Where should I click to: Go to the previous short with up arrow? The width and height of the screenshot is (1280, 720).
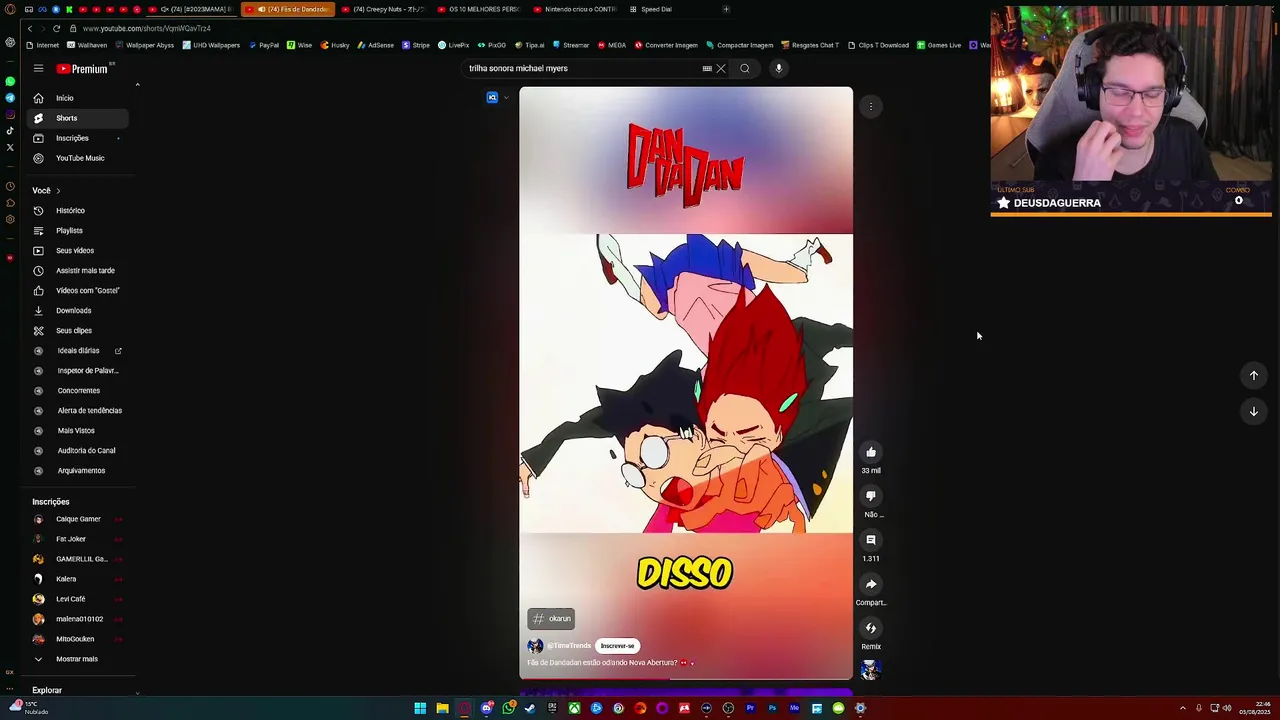1253,375
